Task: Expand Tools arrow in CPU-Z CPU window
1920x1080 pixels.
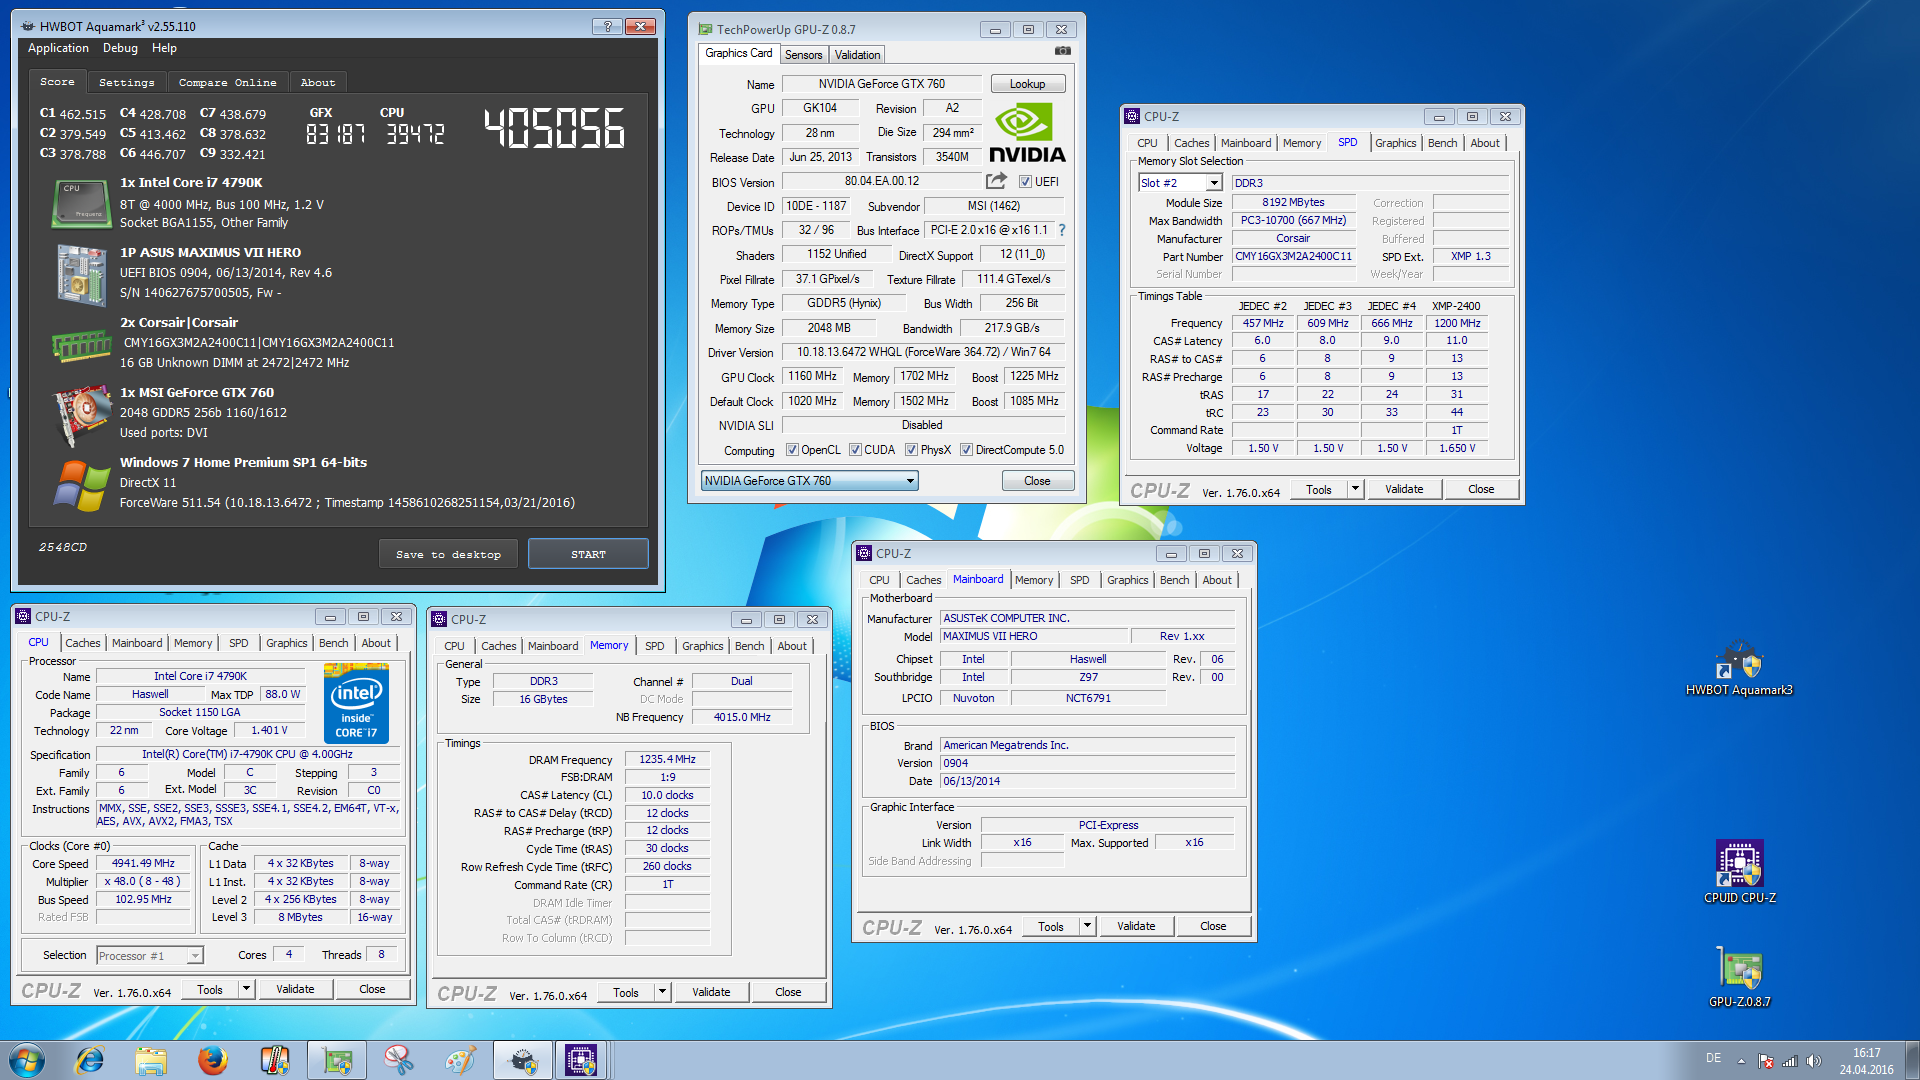Action: coord(246,989)
